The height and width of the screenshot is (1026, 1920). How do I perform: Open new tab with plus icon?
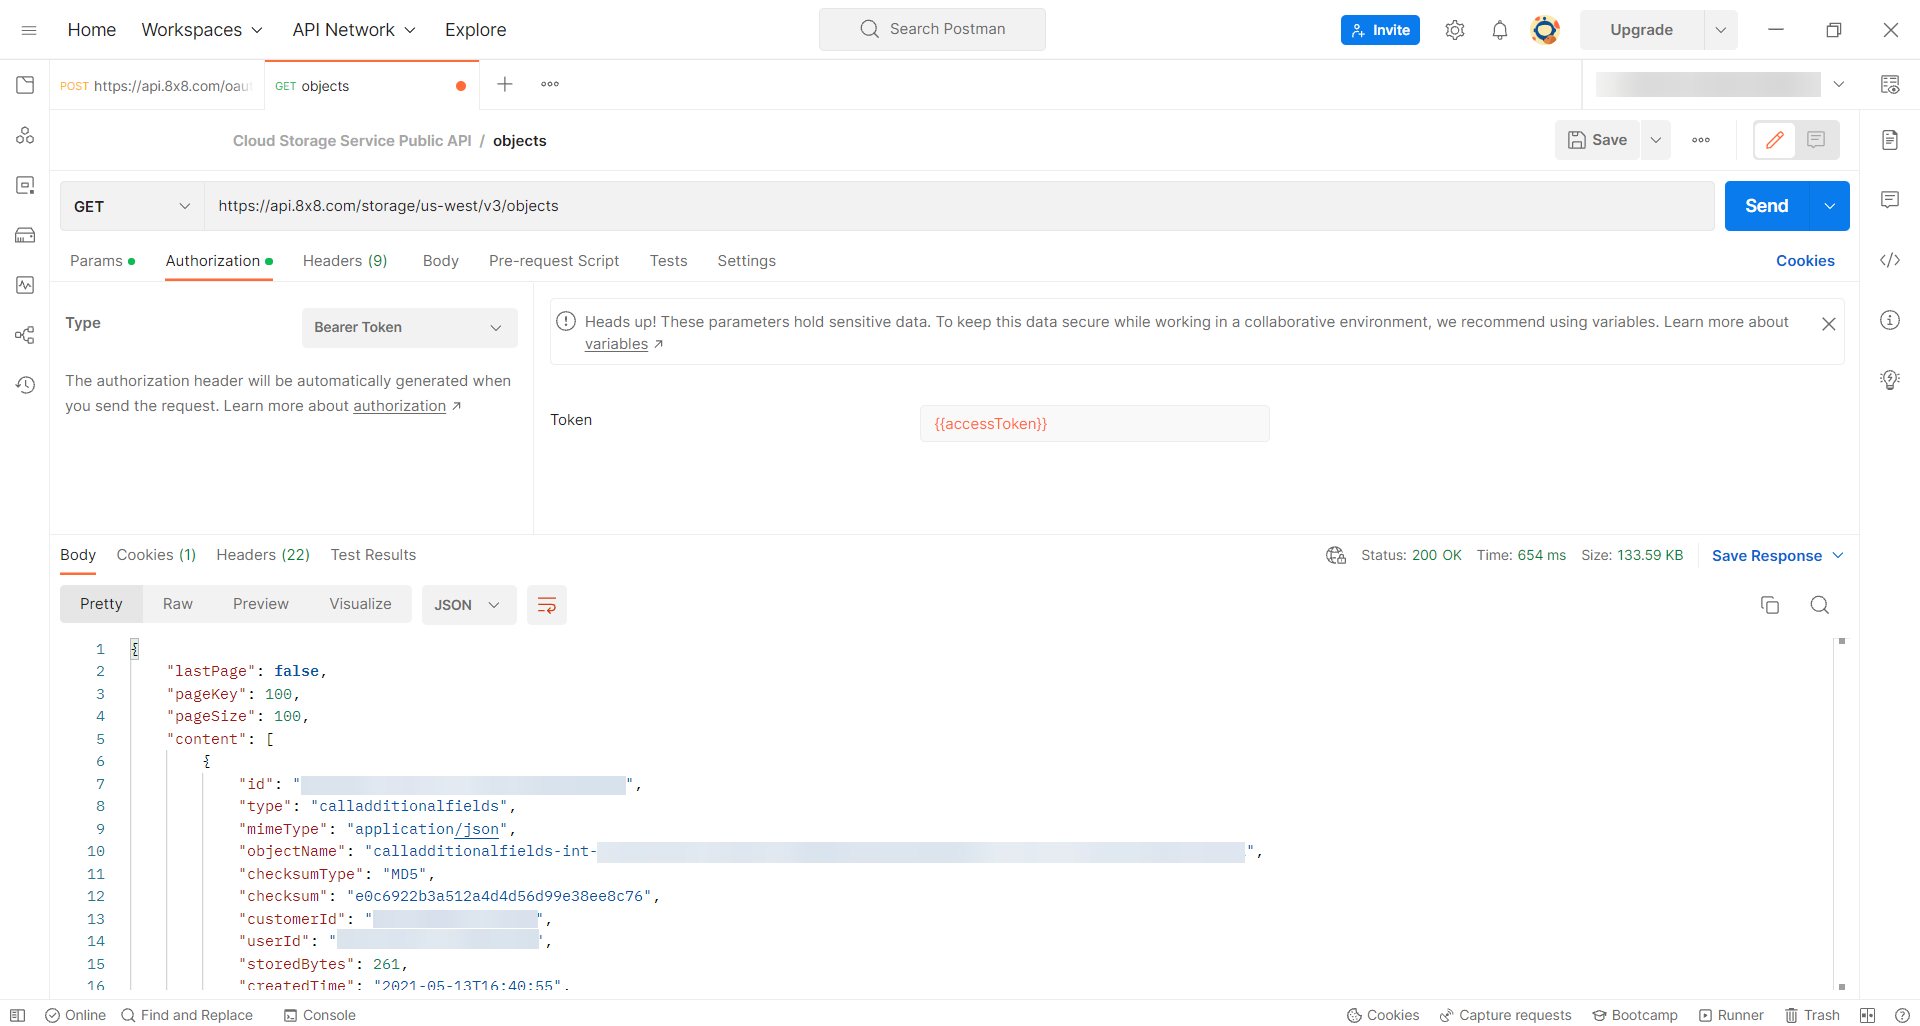coord(505,85)
